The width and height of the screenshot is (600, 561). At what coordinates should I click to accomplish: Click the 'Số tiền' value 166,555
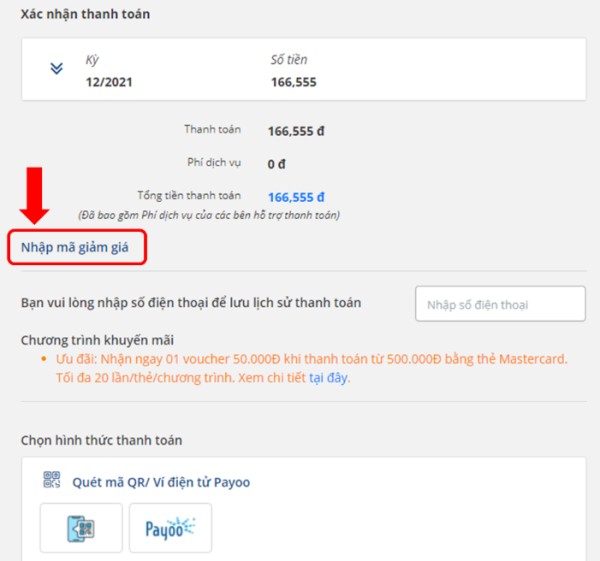pyautogui.click(x=293, y=82)
